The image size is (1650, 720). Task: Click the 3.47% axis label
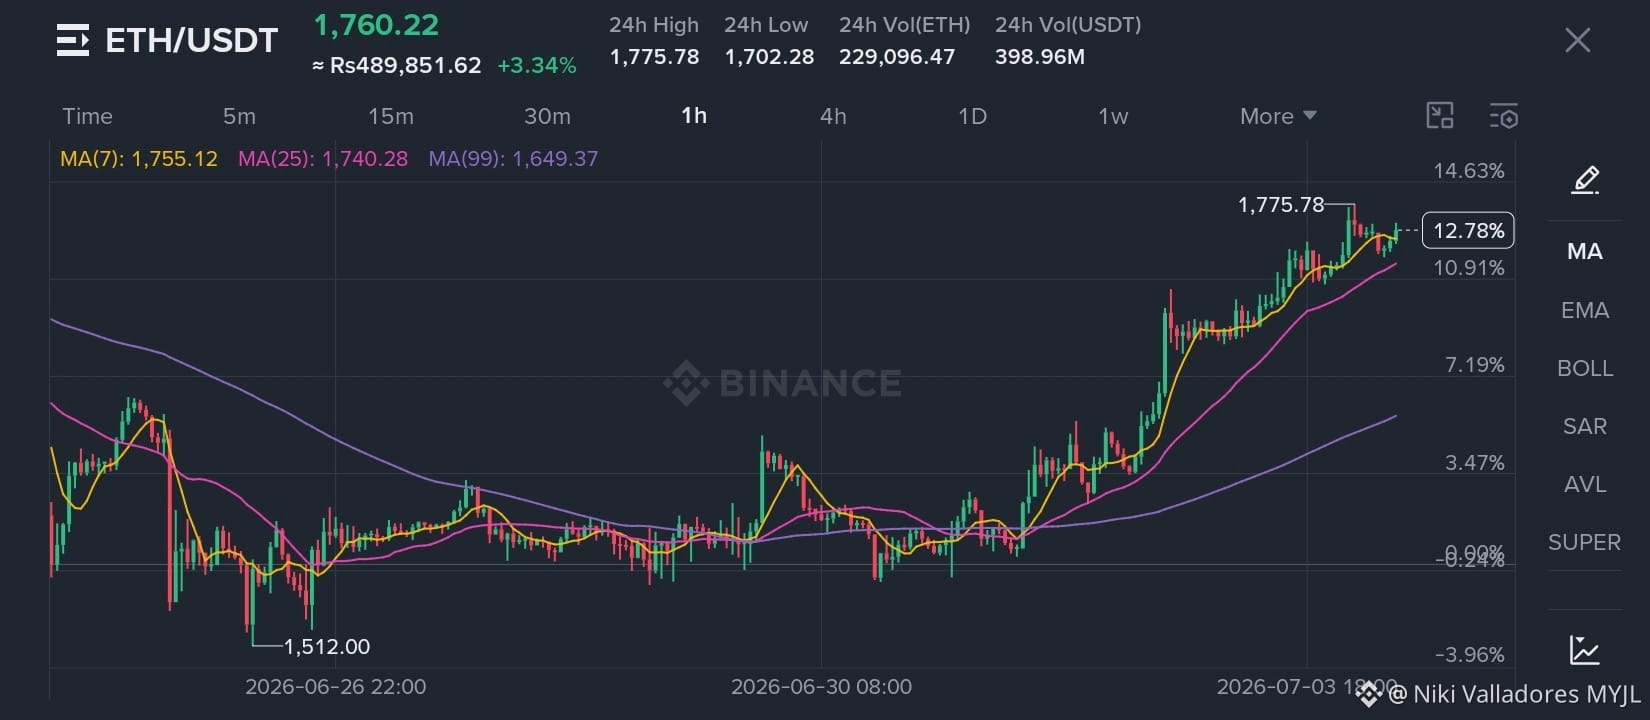pos(1475,463)
